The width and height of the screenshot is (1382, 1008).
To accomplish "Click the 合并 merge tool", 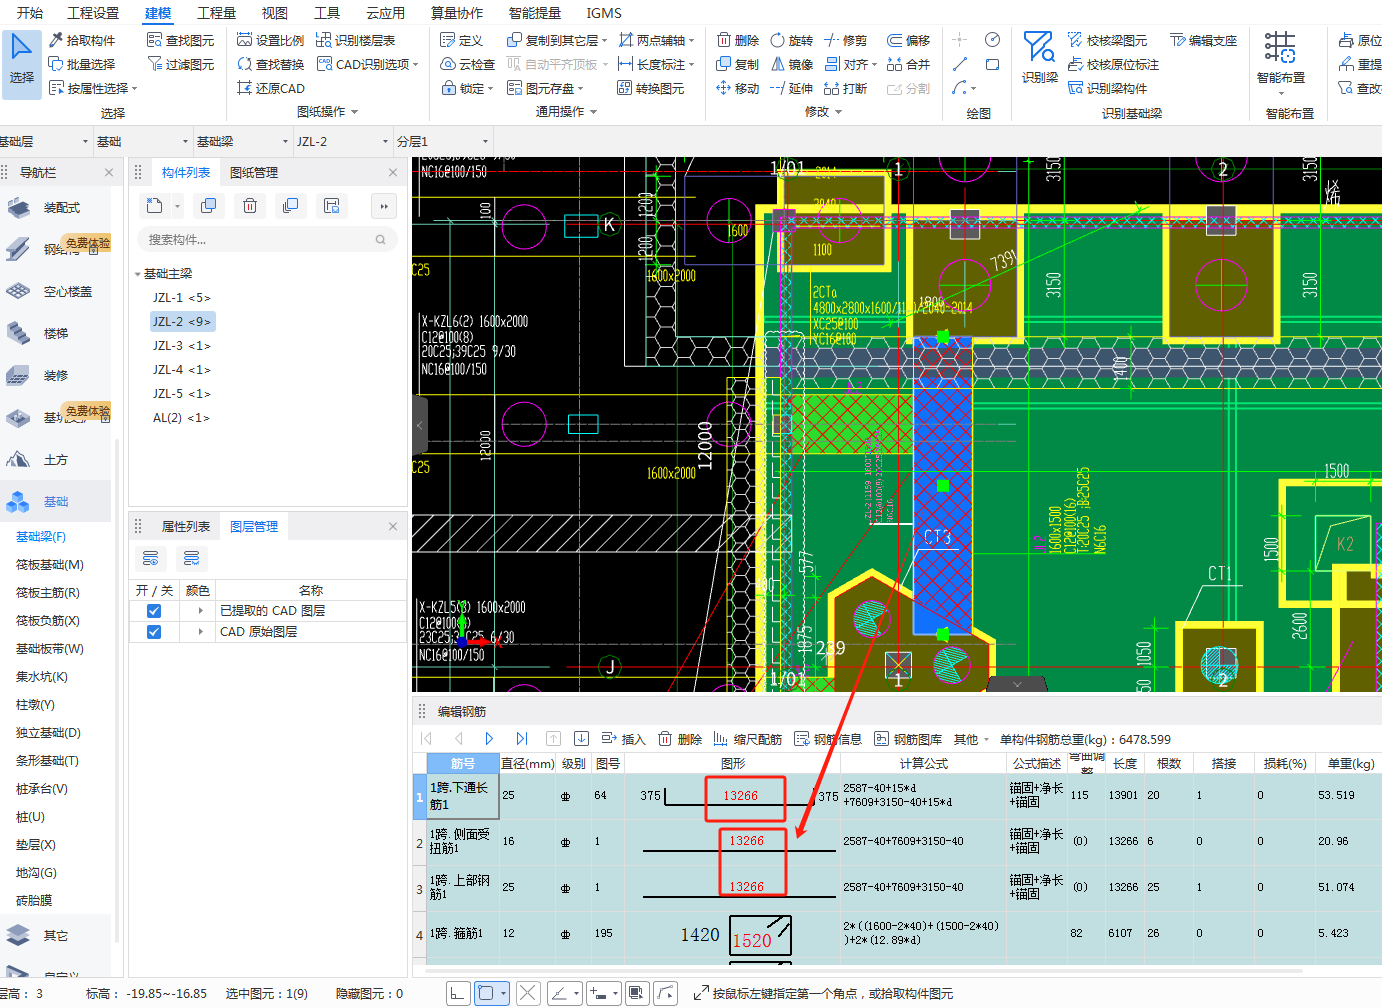I will pyautogui.click(x=909, y=64).
